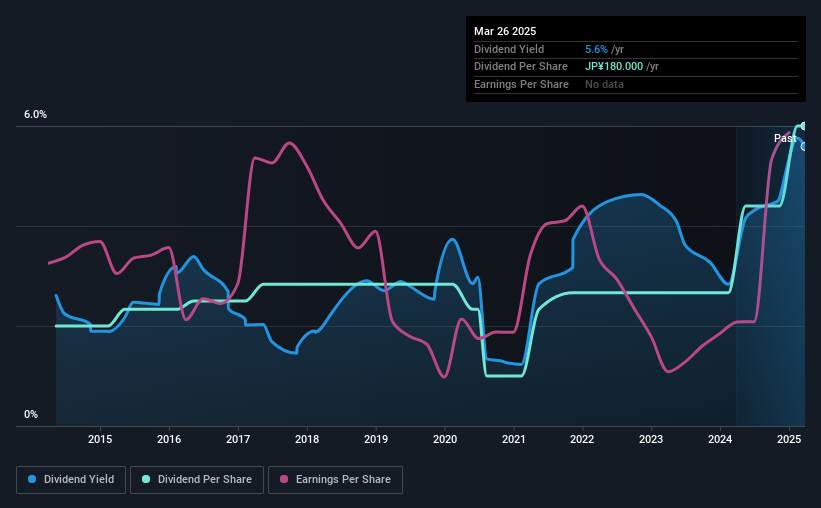Select the 2022 x-axis label
The height and width of the screenshot is (508, 821).
point(582,439)
